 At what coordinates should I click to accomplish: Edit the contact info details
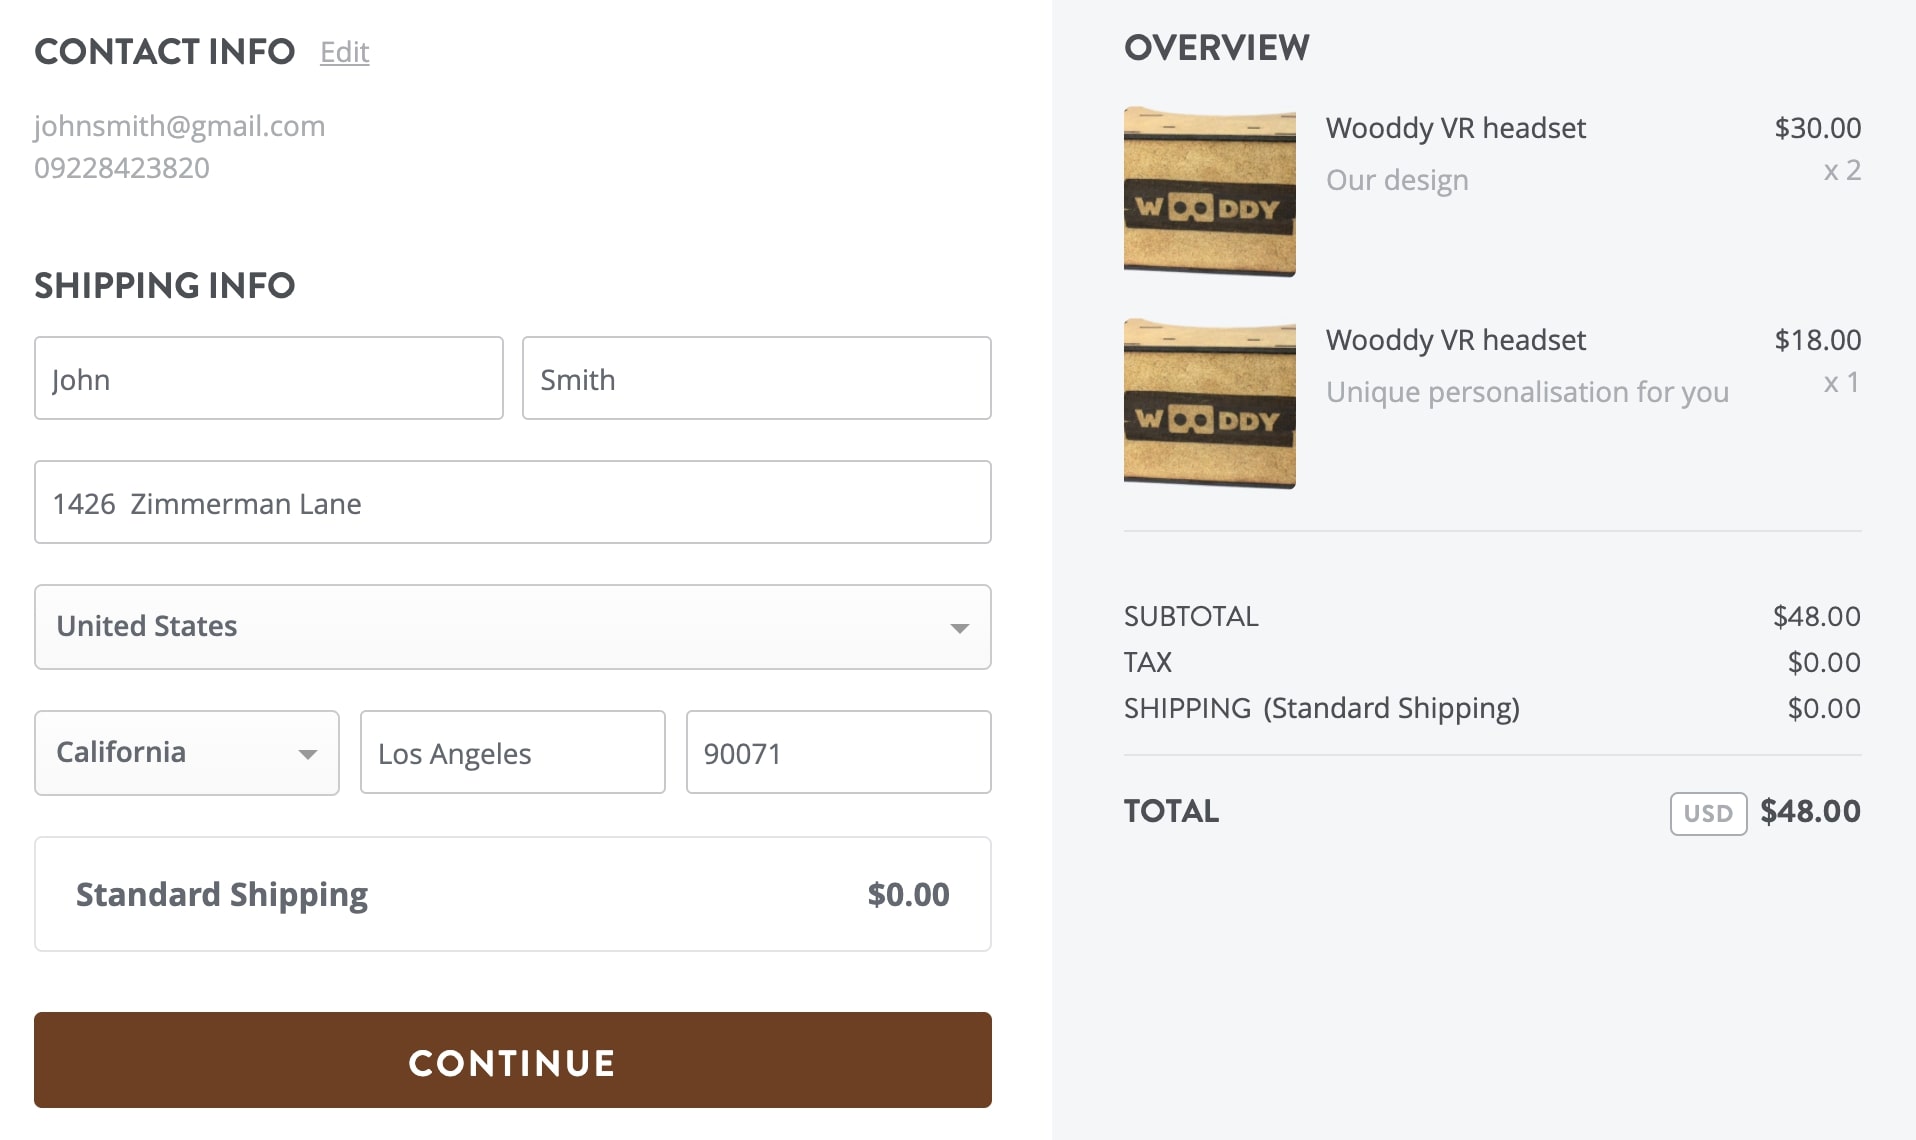tap(344, 52)
